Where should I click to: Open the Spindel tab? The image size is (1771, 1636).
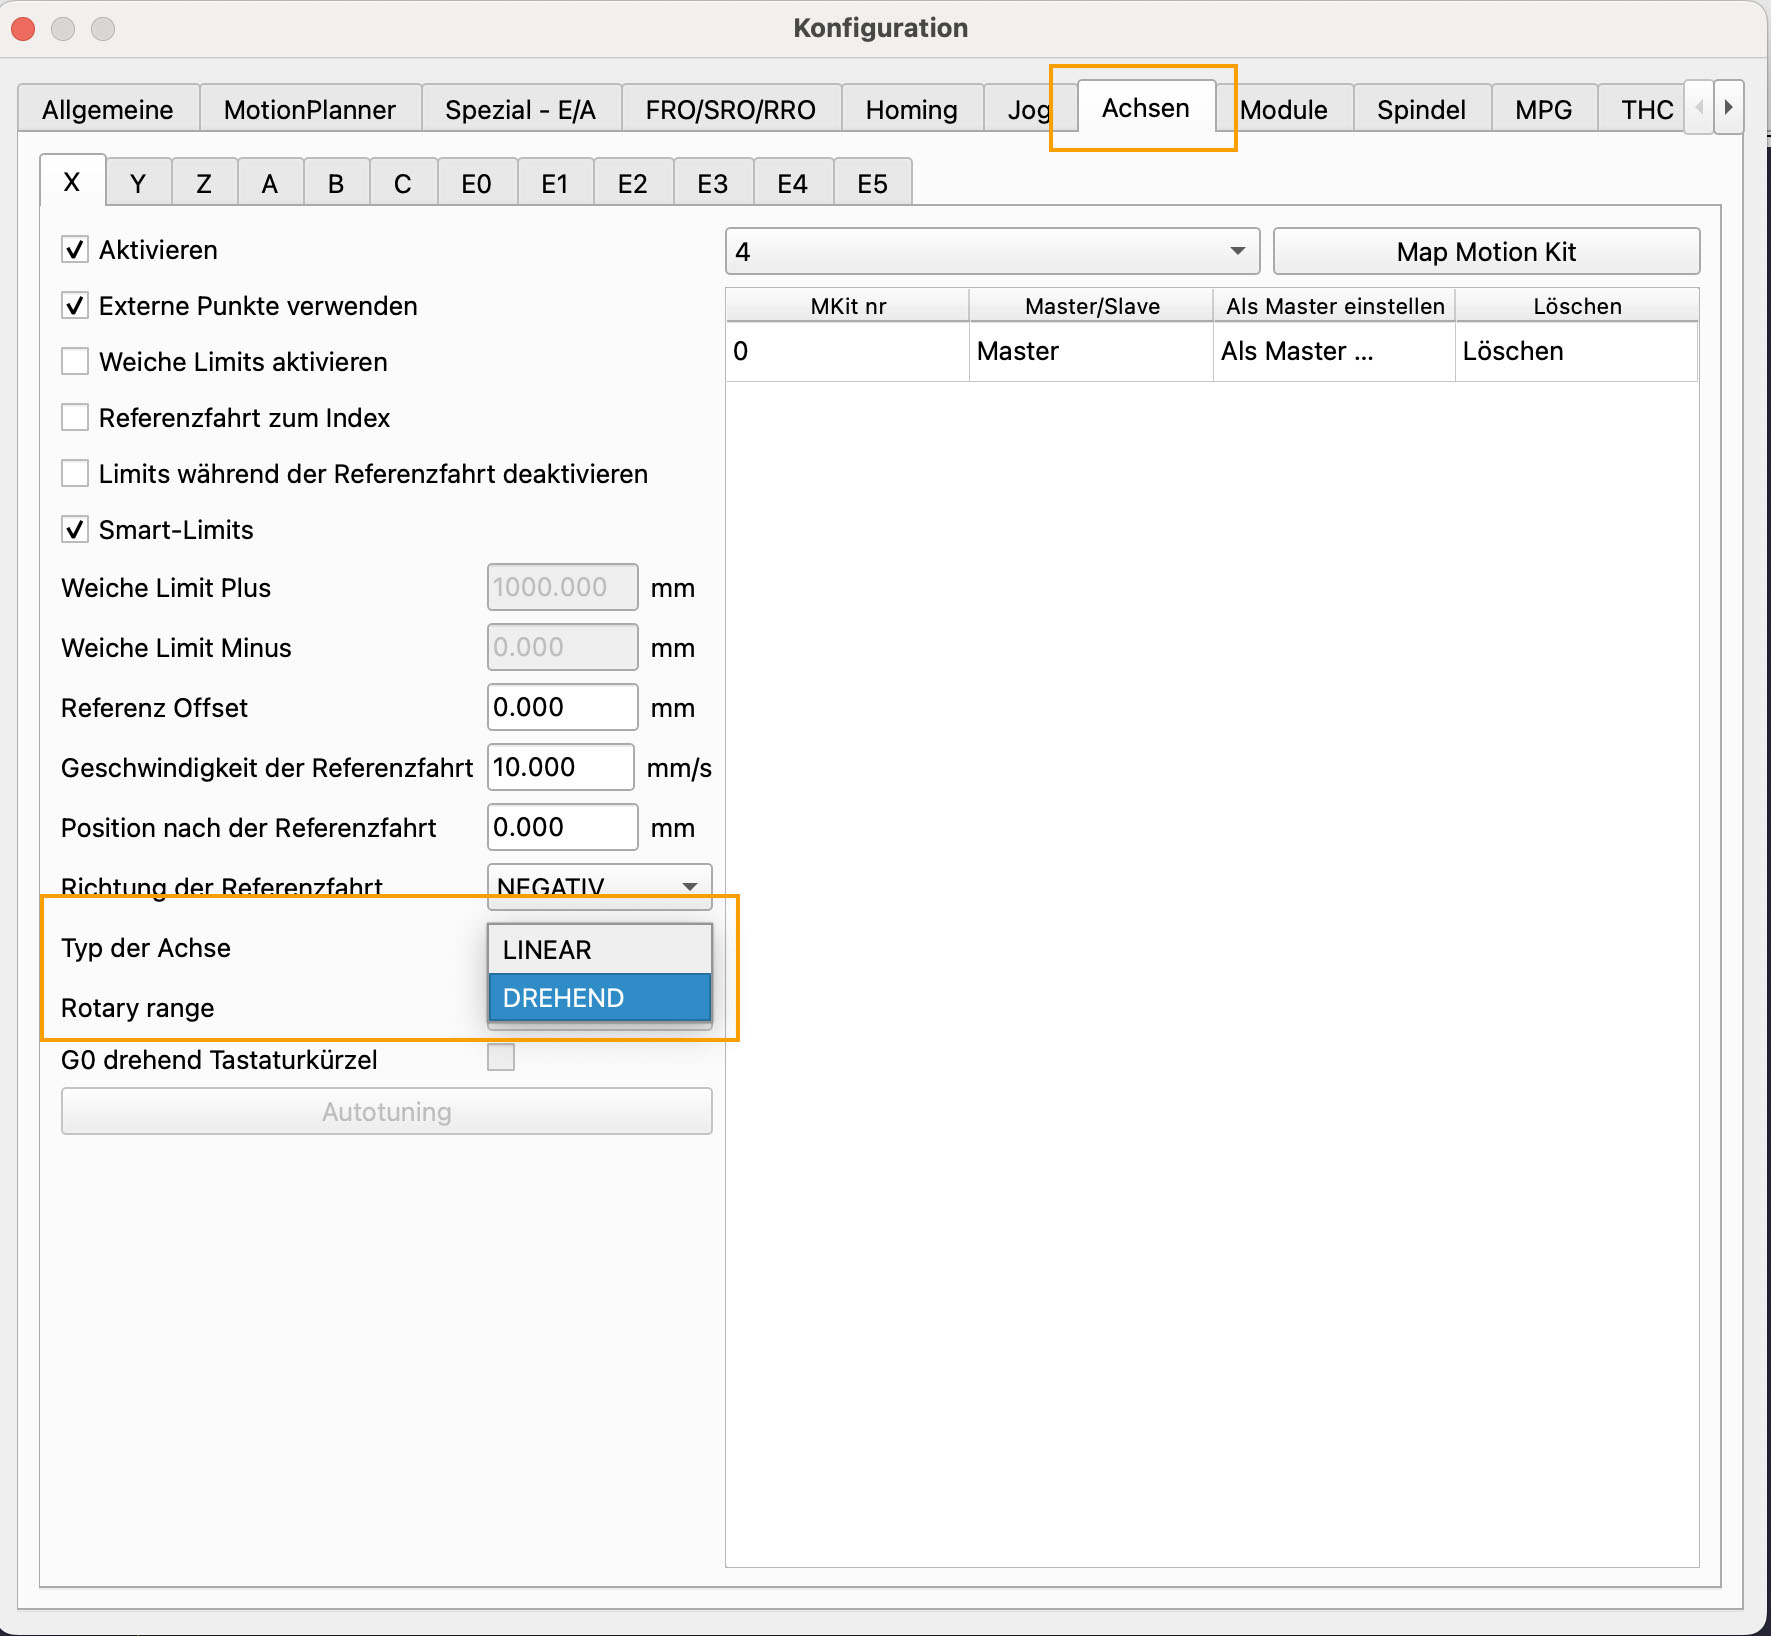tap(1420, 110)
